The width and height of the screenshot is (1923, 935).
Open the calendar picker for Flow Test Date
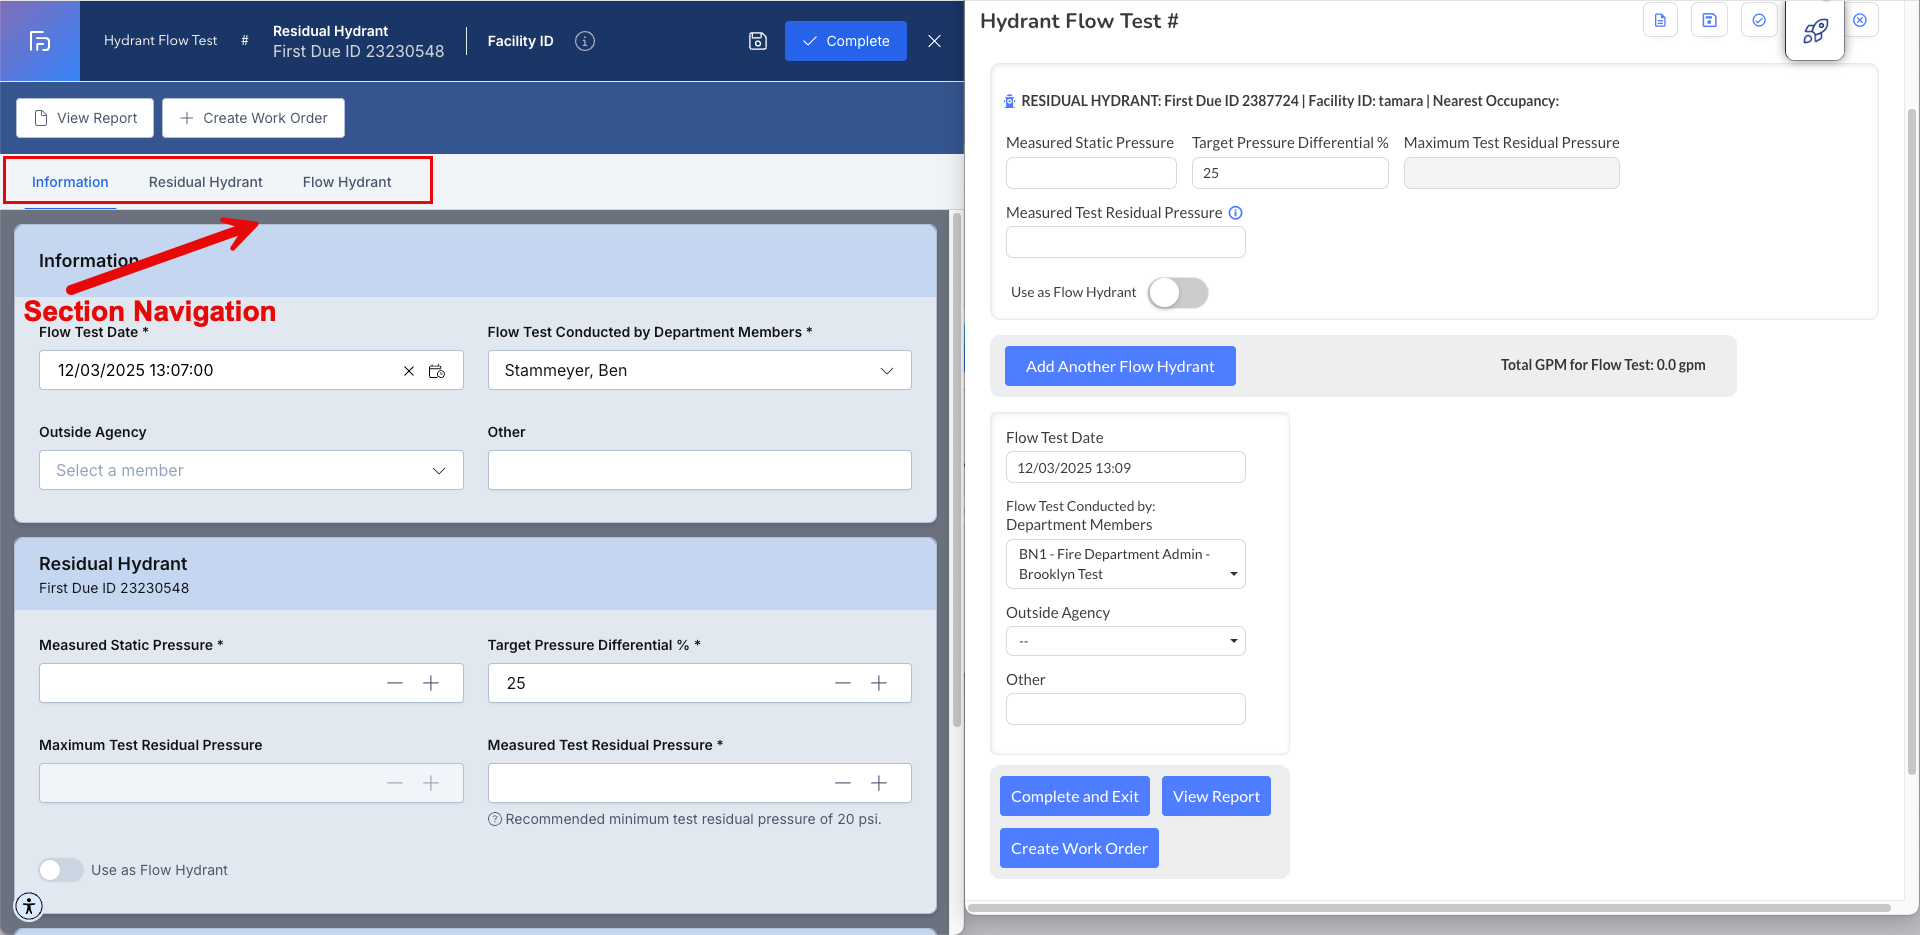tap(437, 371)
